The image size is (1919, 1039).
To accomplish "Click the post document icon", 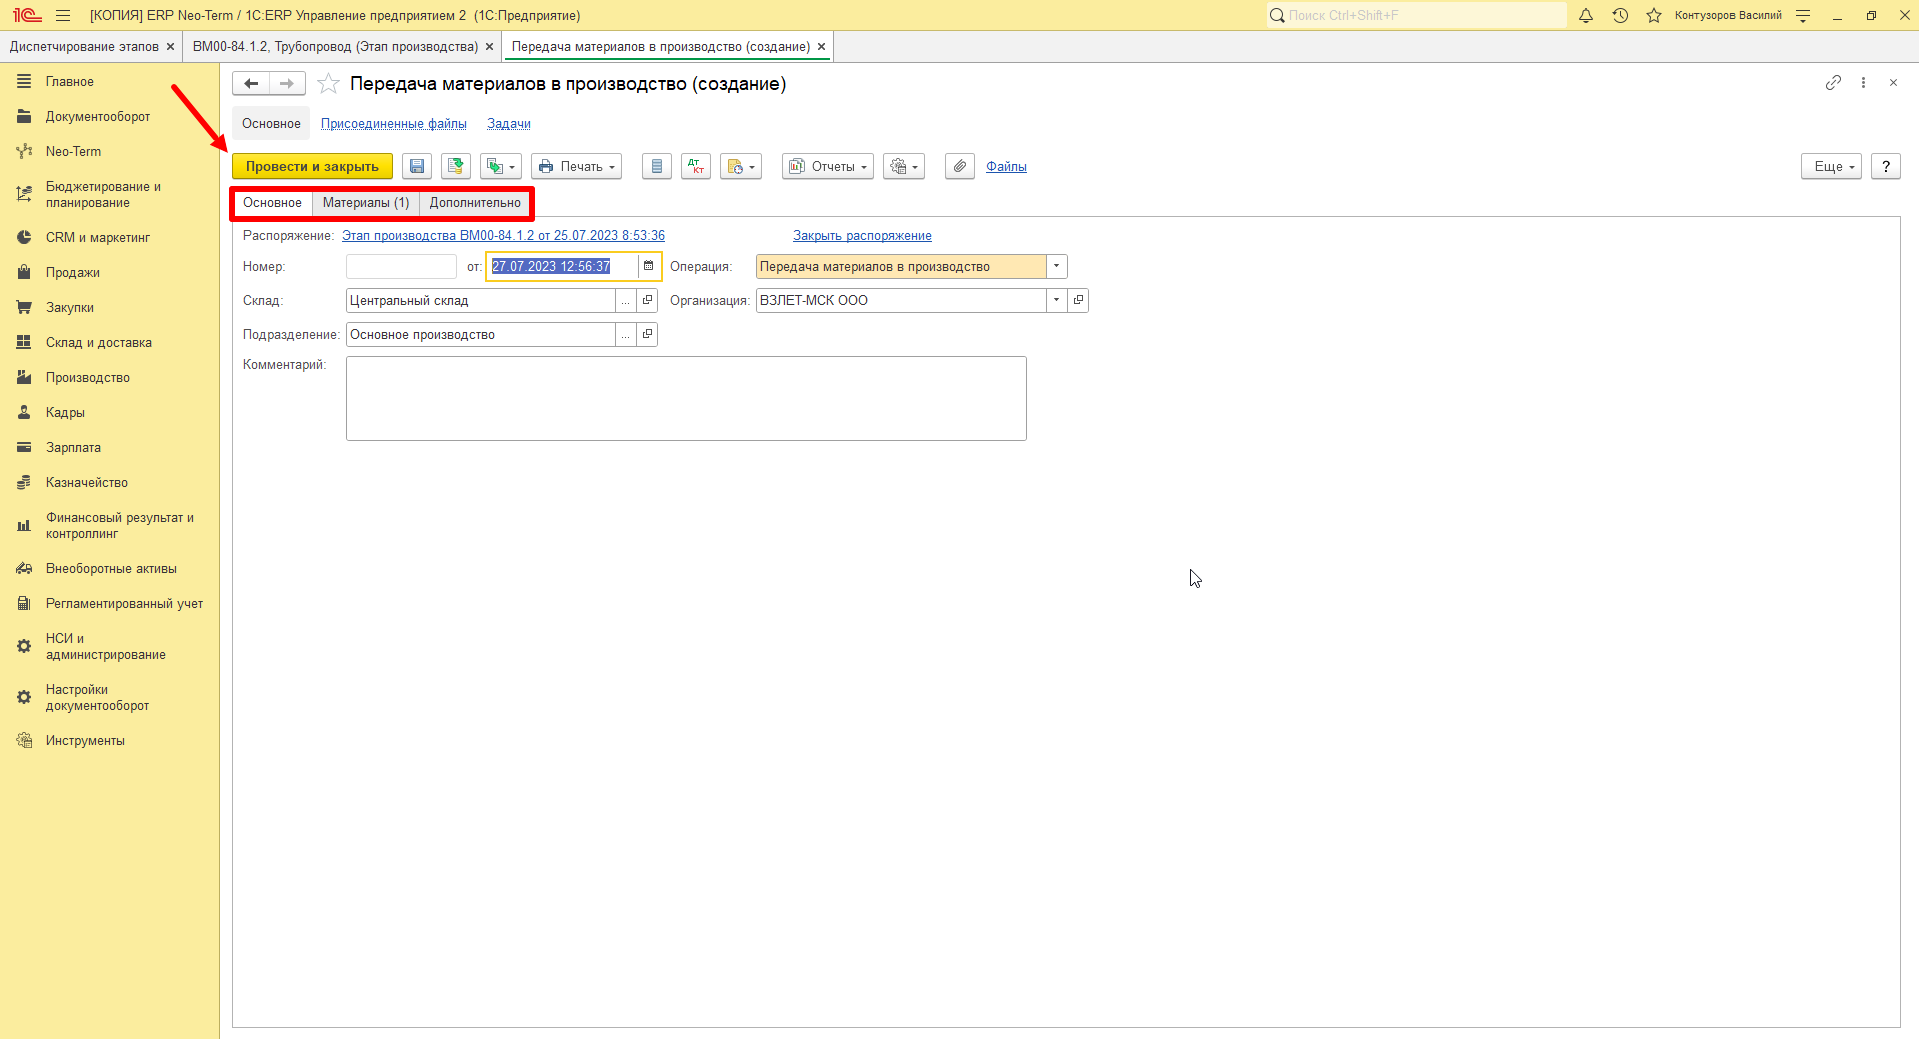I will tap(456, 166).
